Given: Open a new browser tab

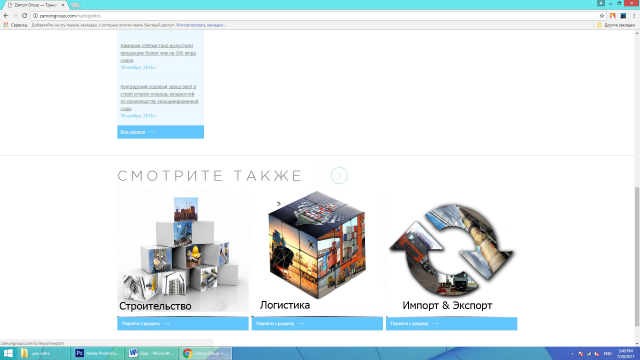Looking at the screenshot, I should [75, 5].
